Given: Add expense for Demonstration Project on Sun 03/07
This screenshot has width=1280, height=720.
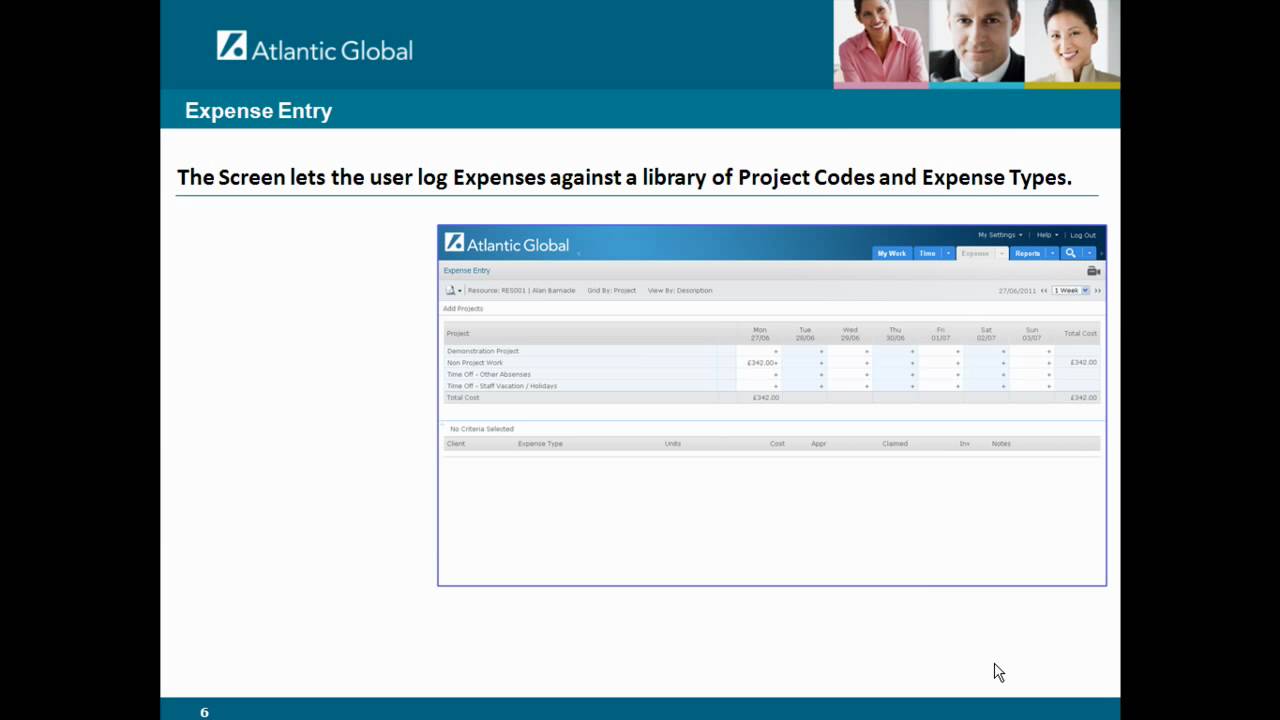Looking at the screenshot, I should click(1048, 352).
